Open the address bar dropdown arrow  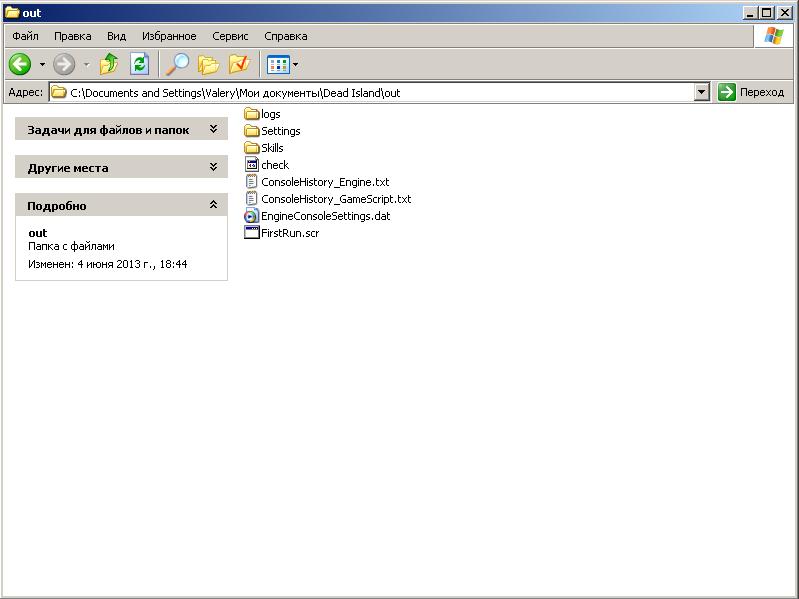702,93
